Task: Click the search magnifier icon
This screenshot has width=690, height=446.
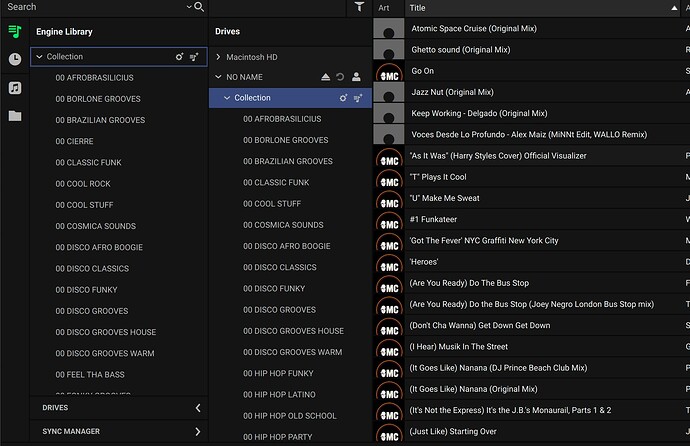Action: click(199, 7)
